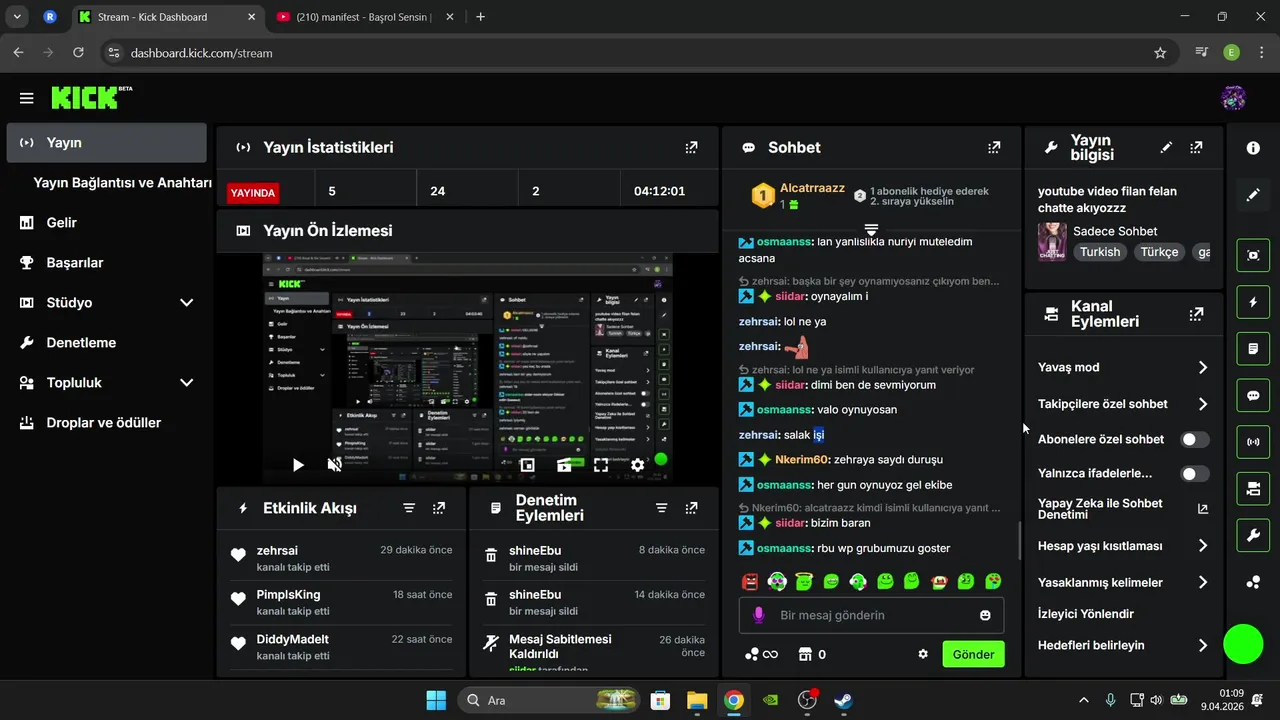The height and width of the screenshot is (720, 1280).
Task: Switch to the YouTube manifest browser tab
Action: [365, 17]
